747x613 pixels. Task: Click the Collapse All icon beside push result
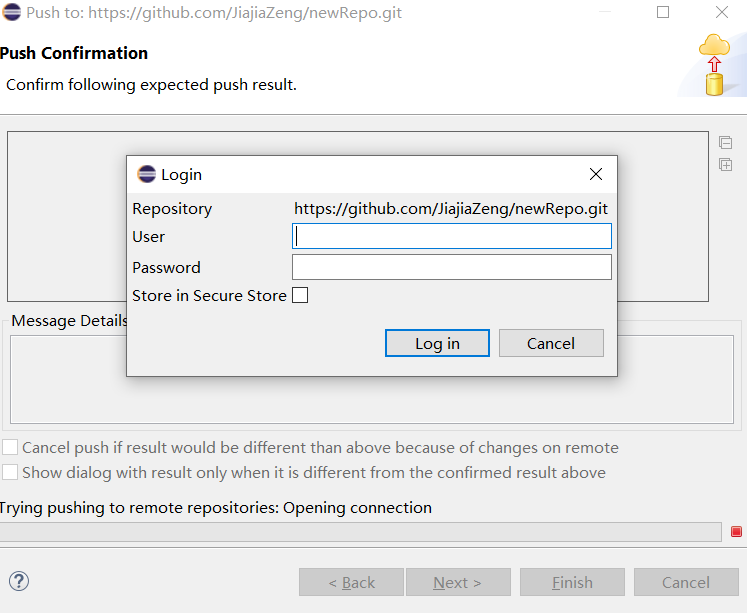pos(725,142)
